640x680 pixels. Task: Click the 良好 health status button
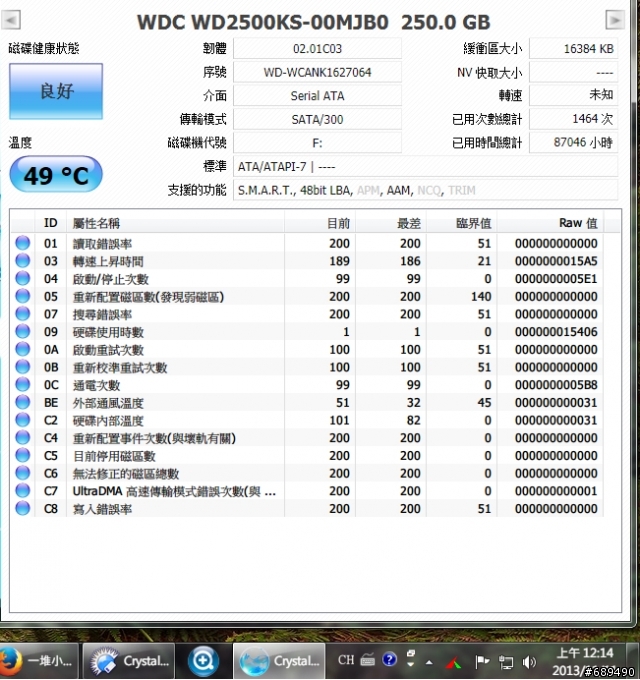point(56,91)
